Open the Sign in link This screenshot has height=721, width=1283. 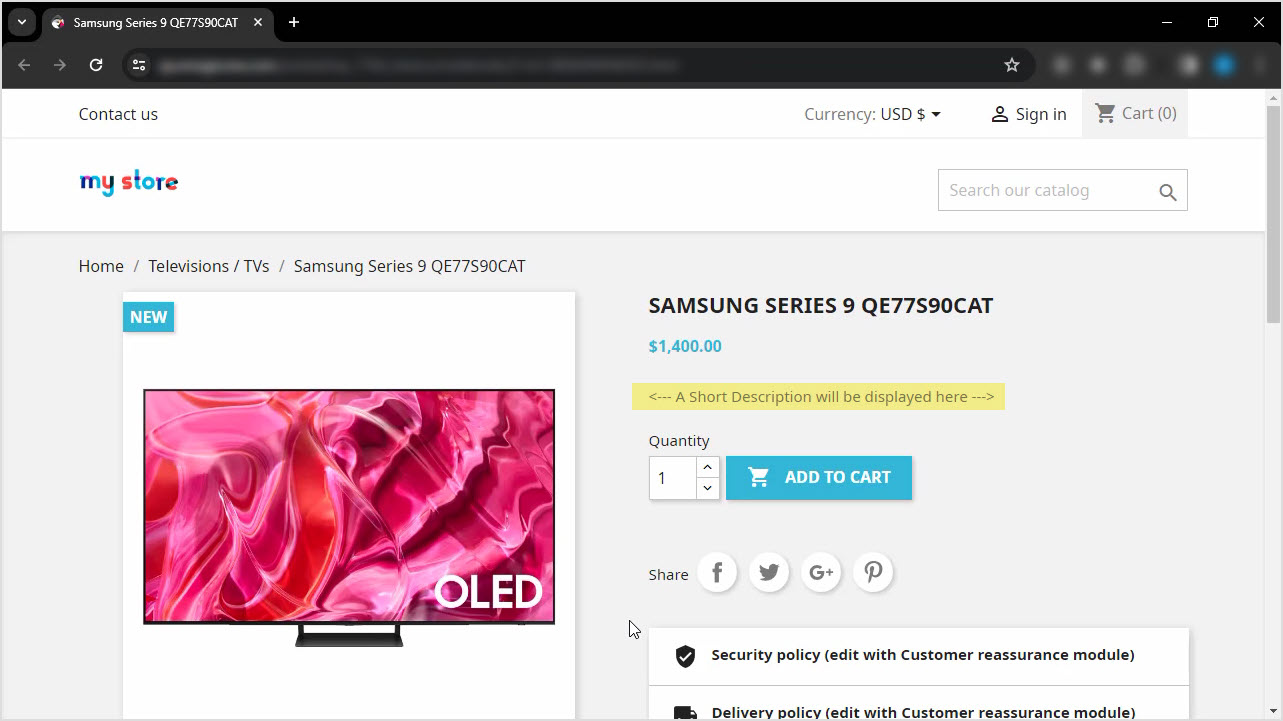coord(1028,114)
